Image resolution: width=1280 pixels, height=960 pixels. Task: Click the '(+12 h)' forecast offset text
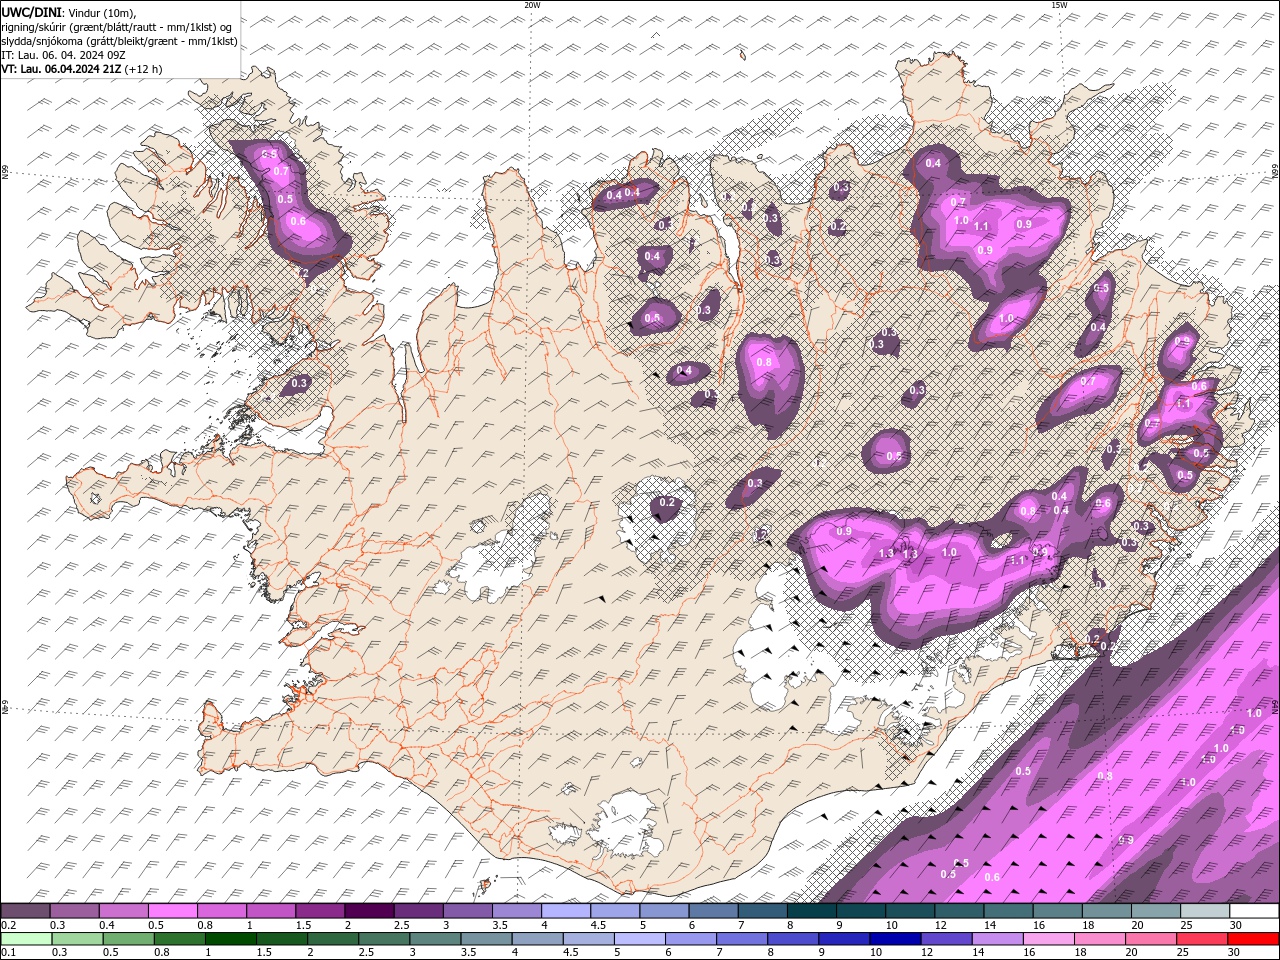click(143, 69)
